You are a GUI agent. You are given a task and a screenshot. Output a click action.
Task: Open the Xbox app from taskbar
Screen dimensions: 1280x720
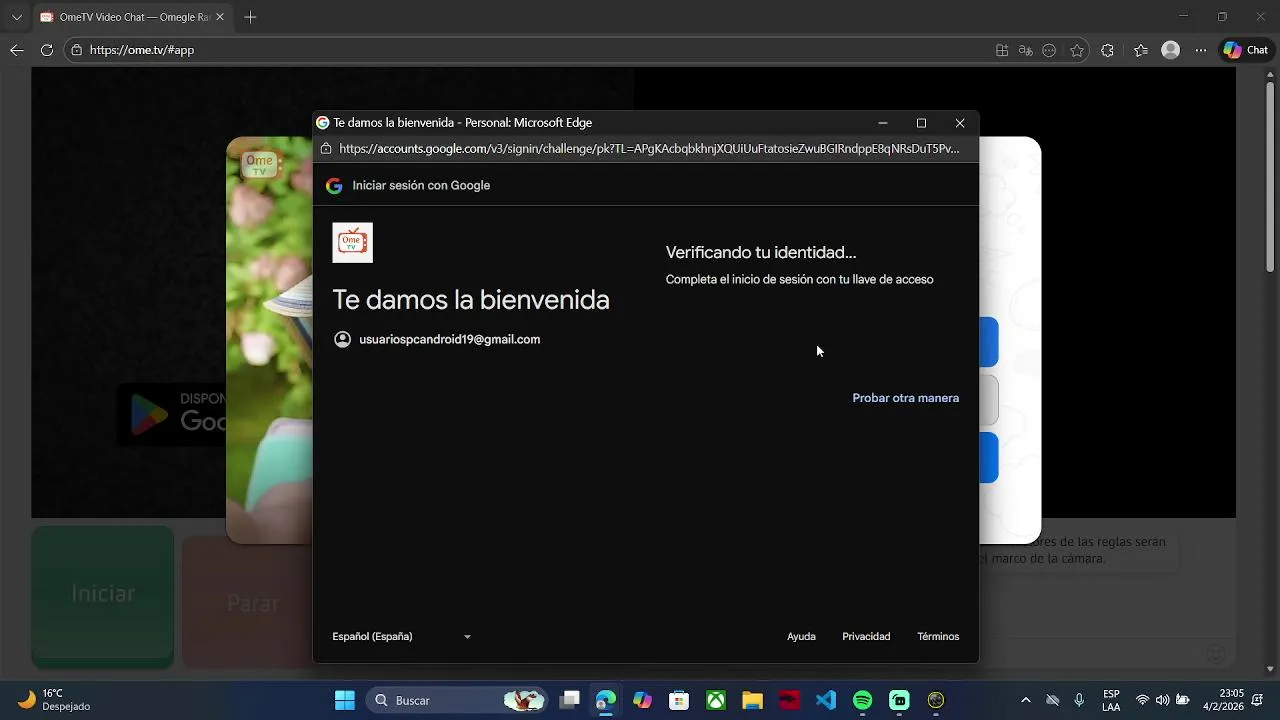click(716, 700)
